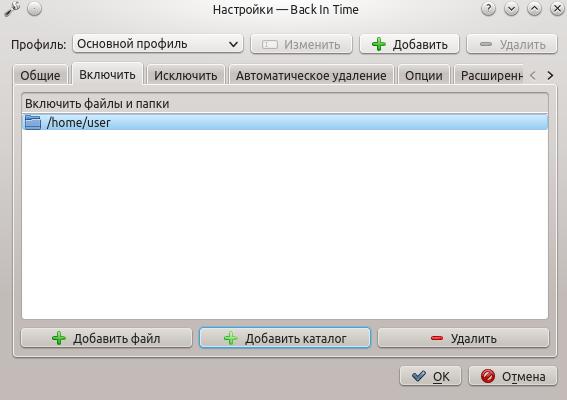Open the Основной профиль profile dropdown
Viewport: 567px width, 400px height.
click(158, 44)
